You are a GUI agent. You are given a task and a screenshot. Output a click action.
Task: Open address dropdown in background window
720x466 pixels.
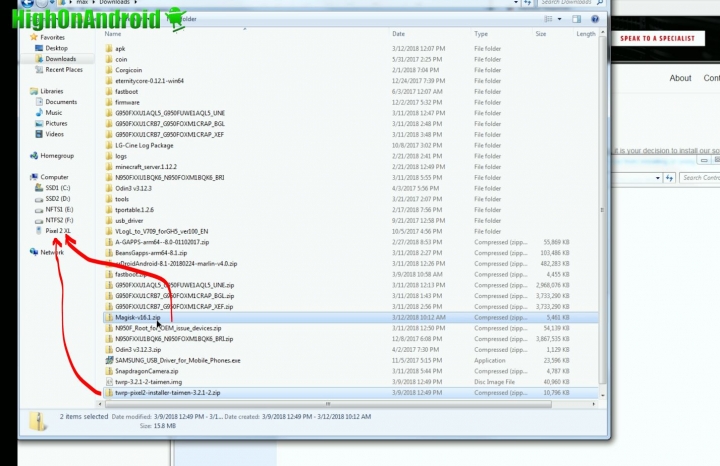pyautogui.click(x=658, y=178)
